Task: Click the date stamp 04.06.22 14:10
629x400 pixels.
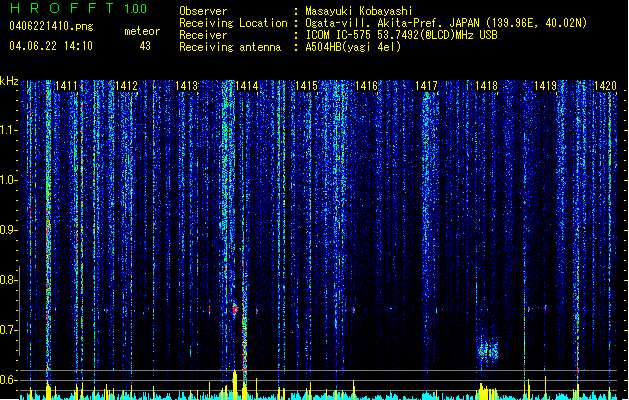Action: point(51,46)
